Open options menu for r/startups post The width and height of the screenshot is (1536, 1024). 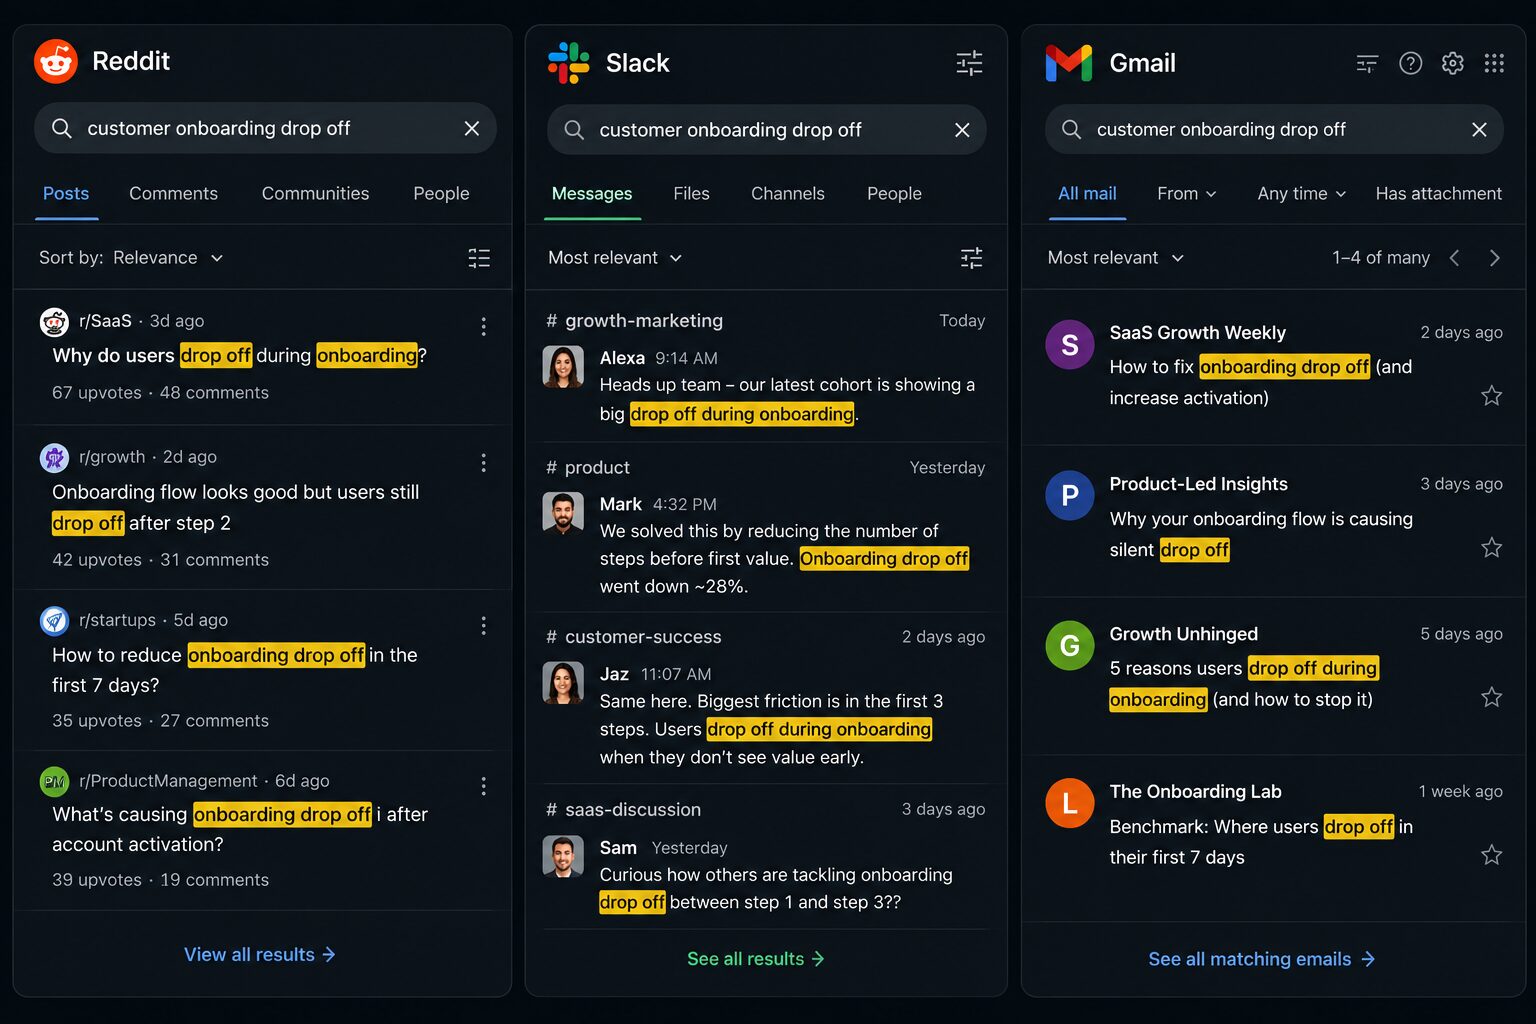click(483, 625)
